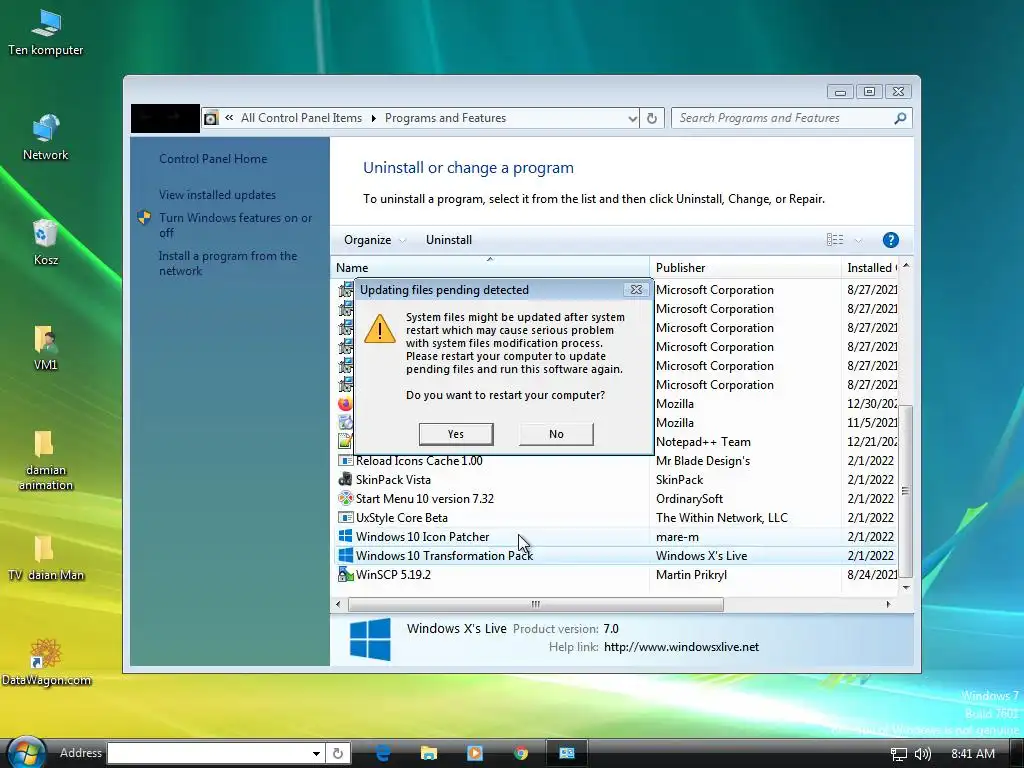The height and width of the screenshot is (768, 1024).
Task: Open the Kosz recycle bin icon
Action: (x=46, y=242)
